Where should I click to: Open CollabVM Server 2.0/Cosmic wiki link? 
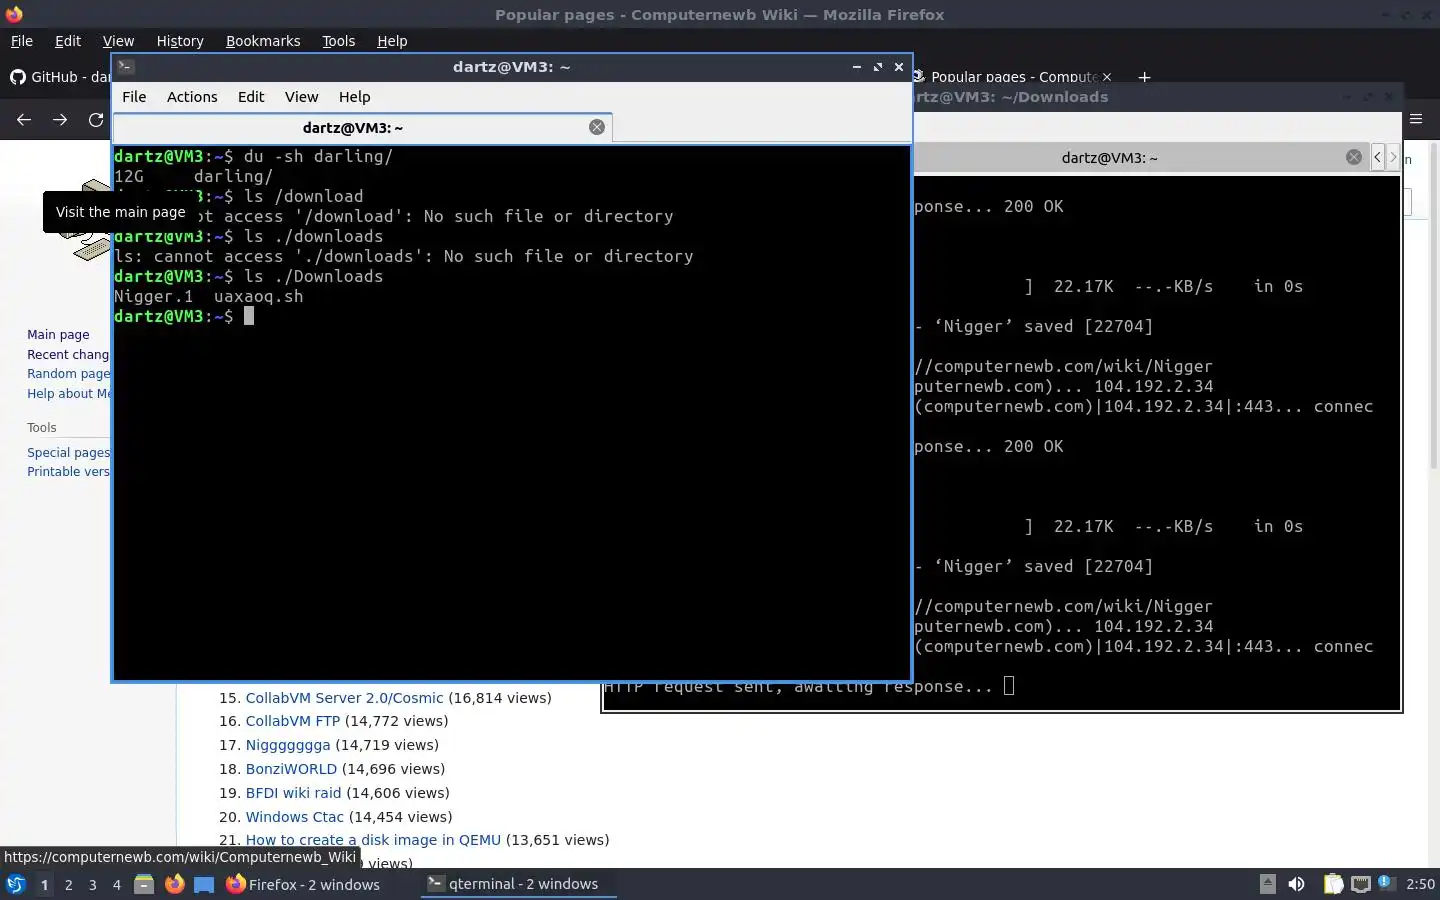tap(344, 698)
